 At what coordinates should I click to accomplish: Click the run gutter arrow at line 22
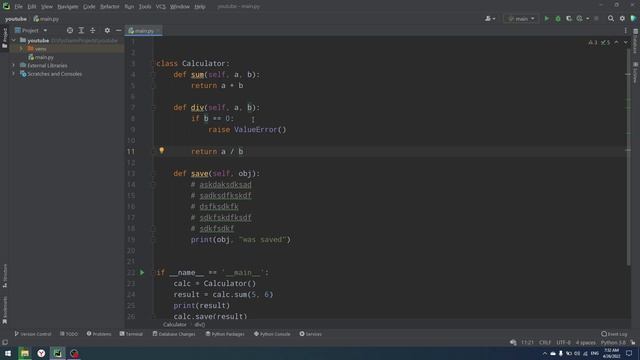pyautogui.click(x=142, y=272)
